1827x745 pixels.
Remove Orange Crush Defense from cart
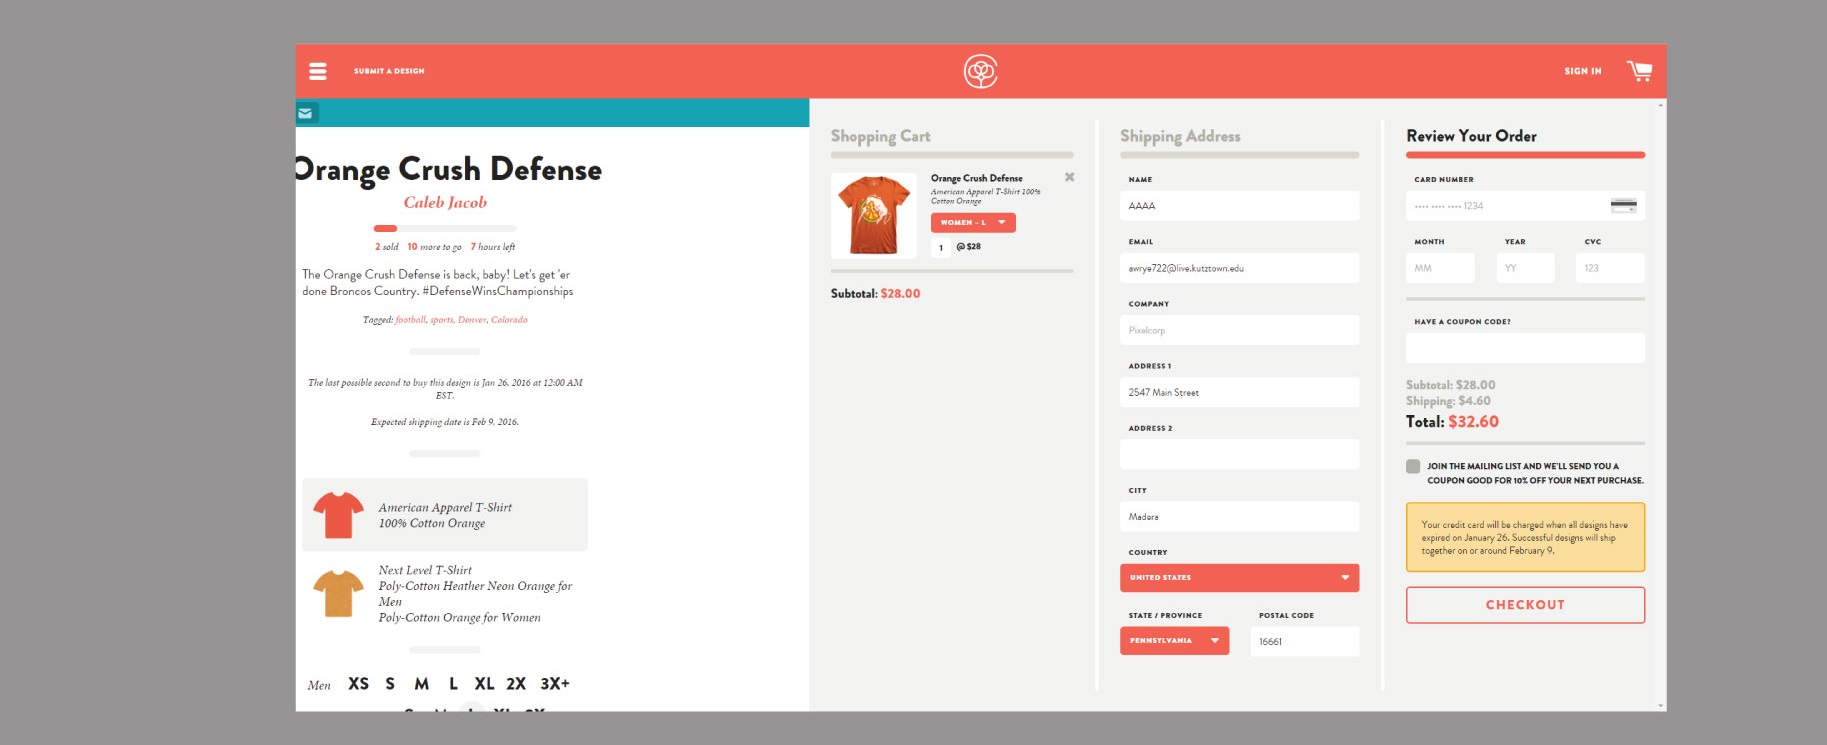1069,177
